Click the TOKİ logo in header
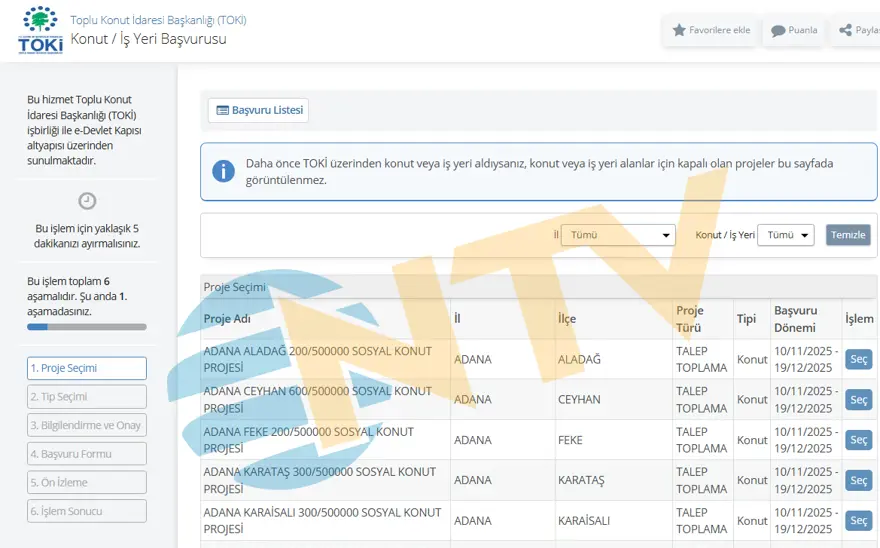Screen dimensions: 880x548 40,30
